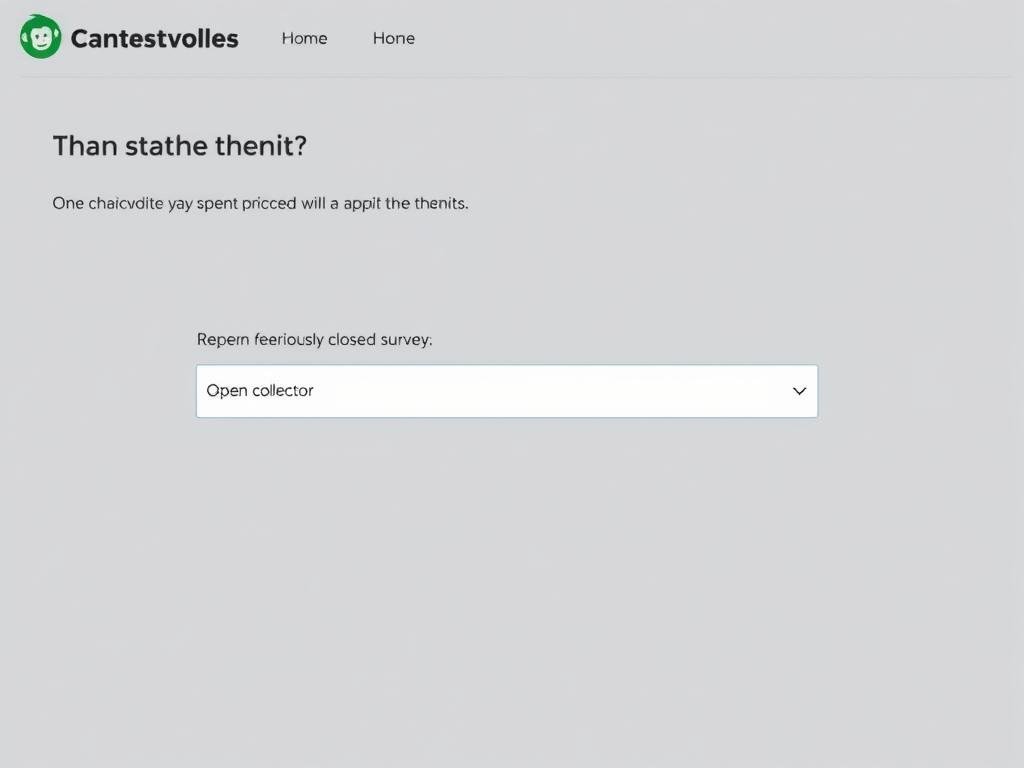Image resolution: width=1024 pixels, height=768 pixels.
Task: Select the Hone navigation item
Action: (393, 38)
